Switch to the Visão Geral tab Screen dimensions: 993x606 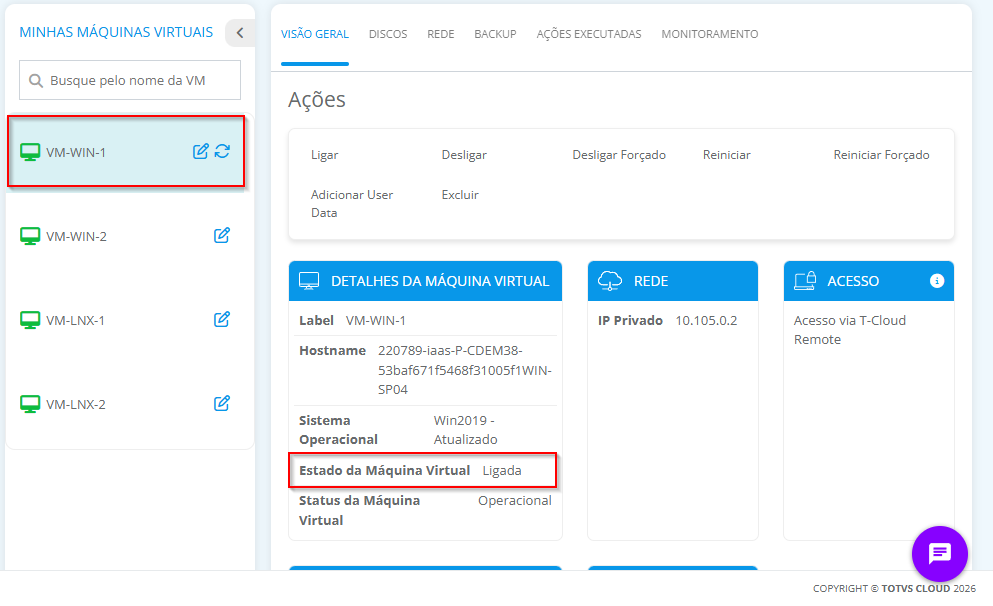(x=315, y=34)
